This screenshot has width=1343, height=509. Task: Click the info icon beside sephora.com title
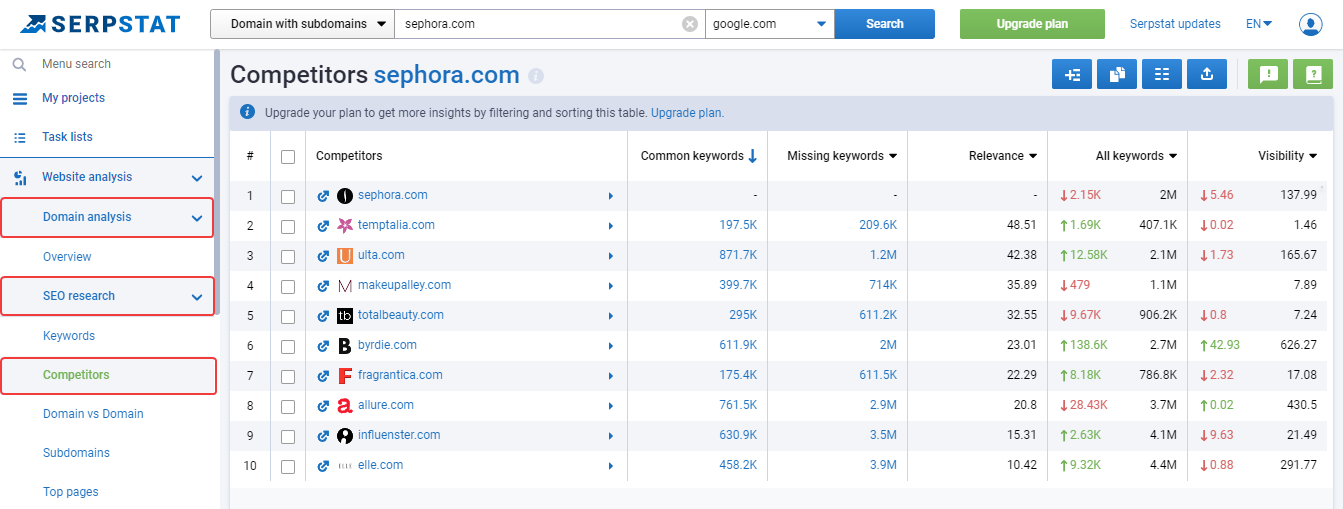(536, 76)
